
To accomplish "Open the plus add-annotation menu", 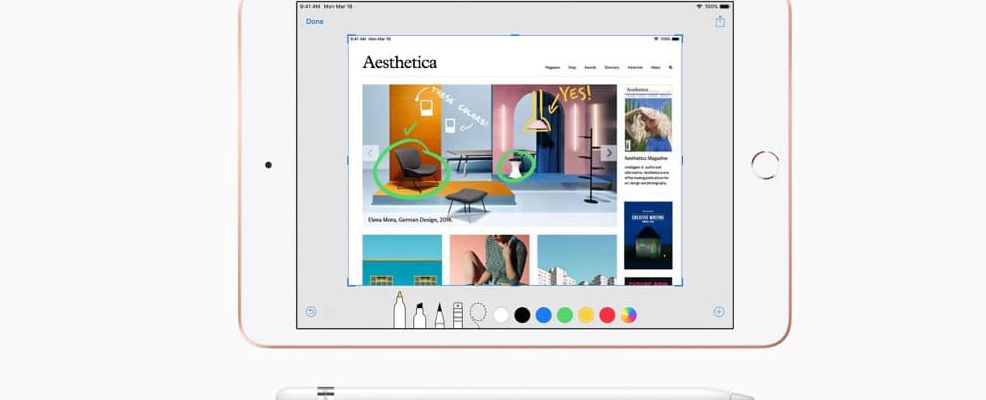I will pos(719,311).
